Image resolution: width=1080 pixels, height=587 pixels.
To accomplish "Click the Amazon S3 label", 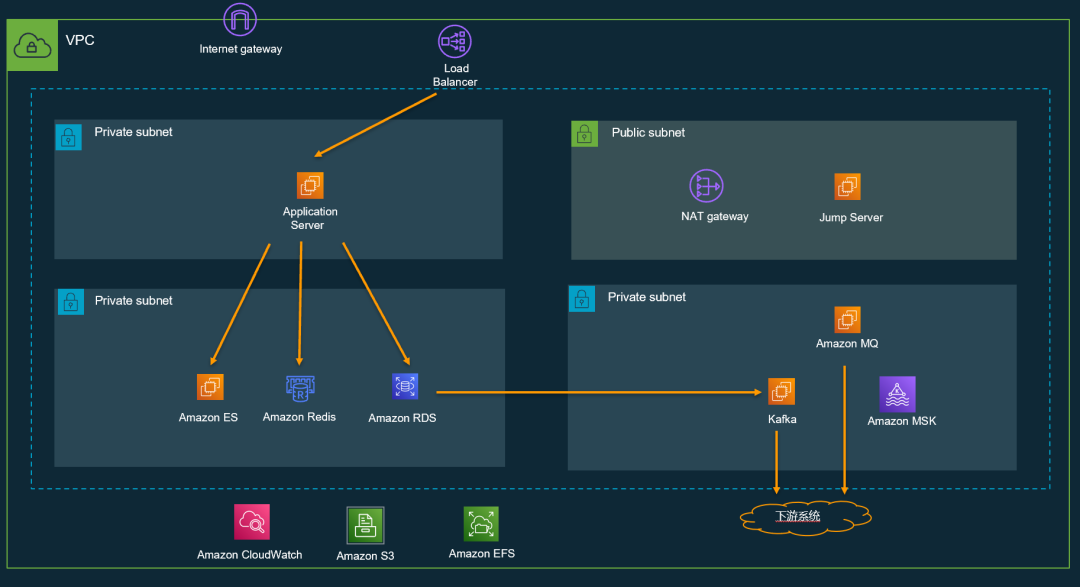I will click(365, 556).
